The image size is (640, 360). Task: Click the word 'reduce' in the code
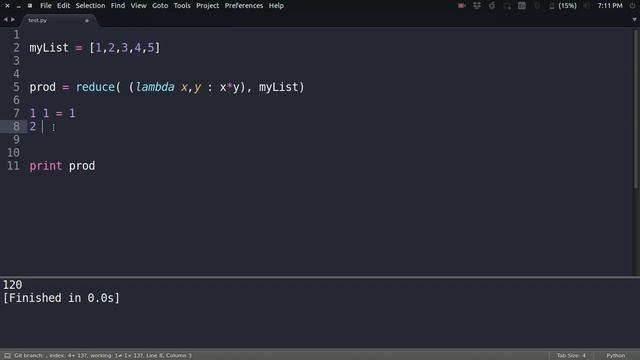[95, 87]
